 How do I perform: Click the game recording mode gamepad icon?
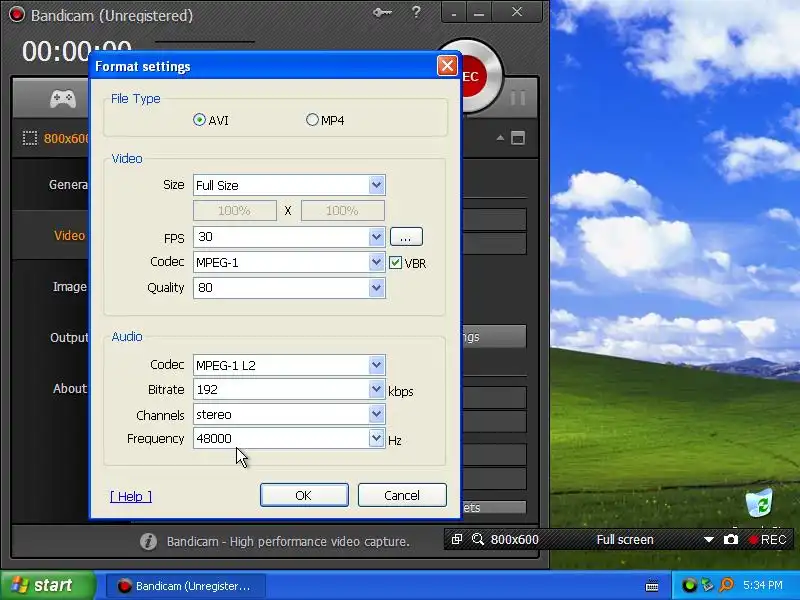coord(63,98)
